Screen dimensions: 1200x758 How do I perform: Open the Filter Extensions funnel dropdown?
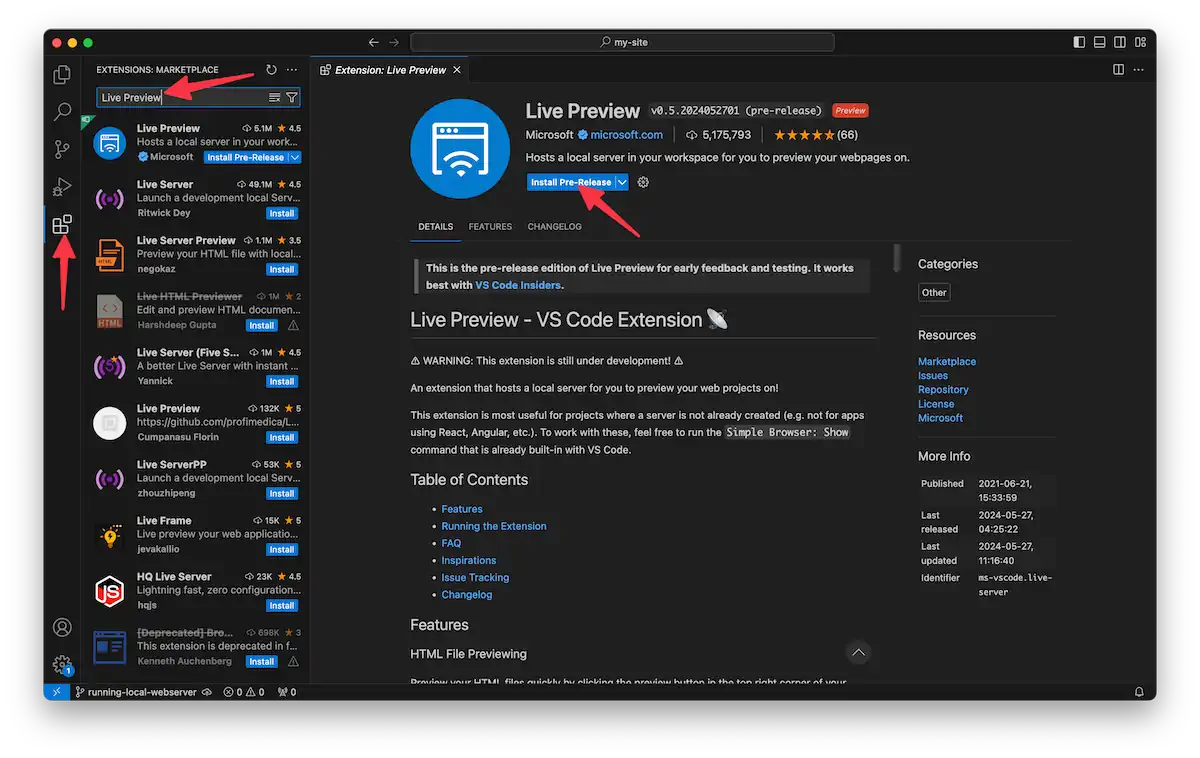(x=292, y=97)
